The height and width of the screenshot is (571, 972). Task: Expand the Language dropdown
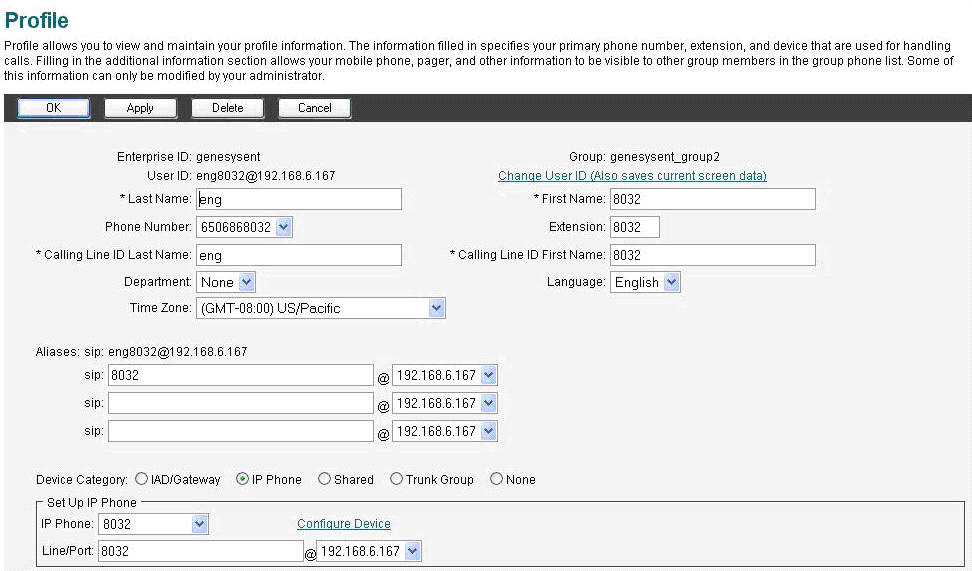point(646,283)
